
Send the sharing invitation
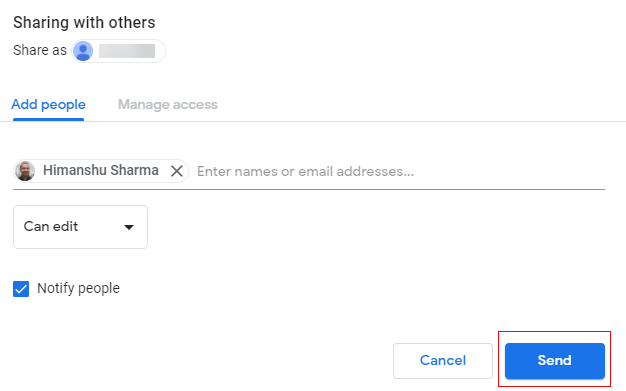pyautogui.click(x=555, y=361)
